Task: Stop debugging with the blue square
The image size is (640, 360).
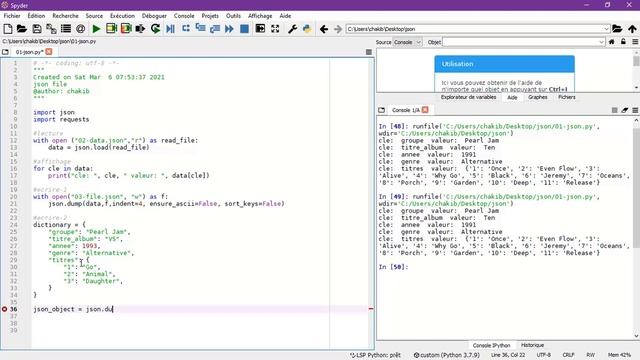Action: [x=244, y=29]
